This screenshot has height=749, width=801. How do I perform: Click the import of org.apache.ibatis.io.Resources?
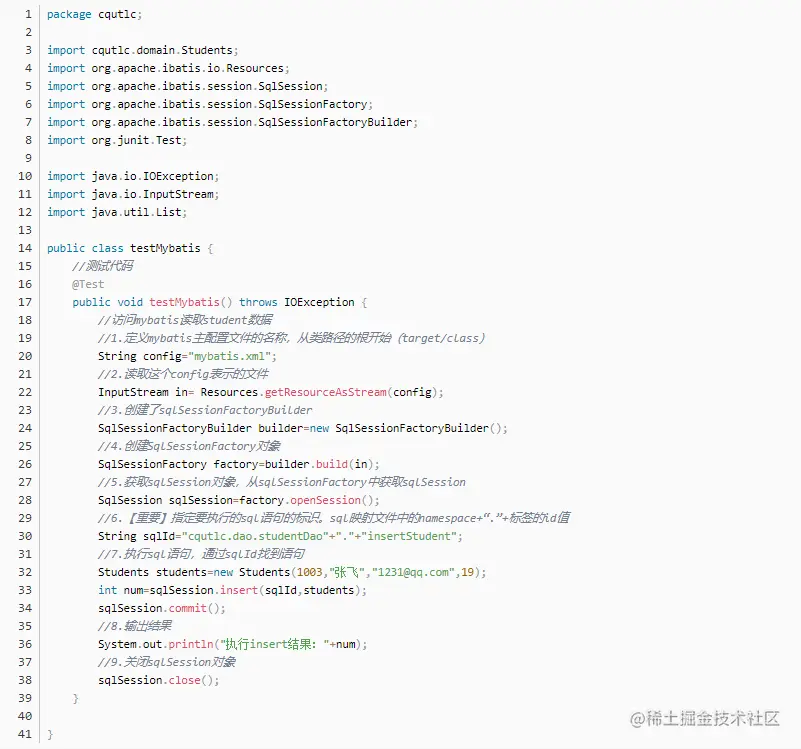point(168,68)
